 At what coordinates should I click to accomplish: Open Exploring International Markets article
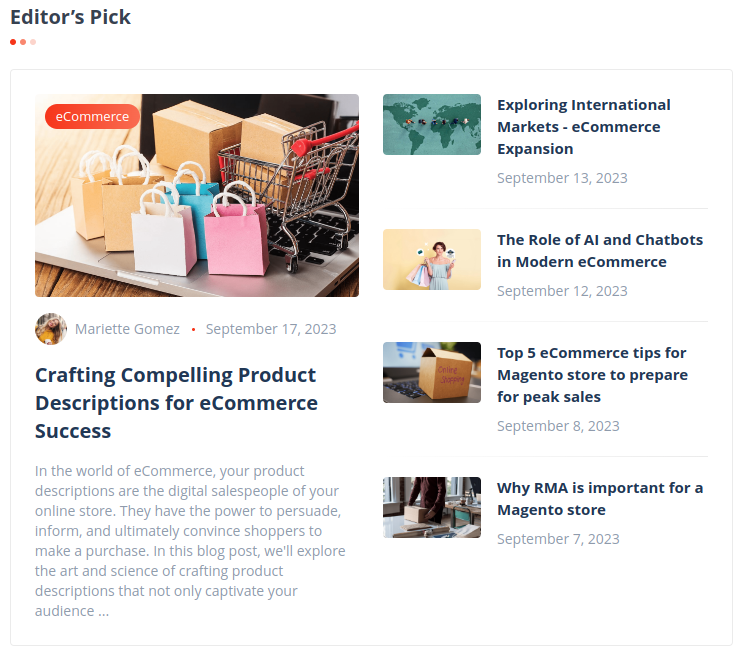pos(584,127)
